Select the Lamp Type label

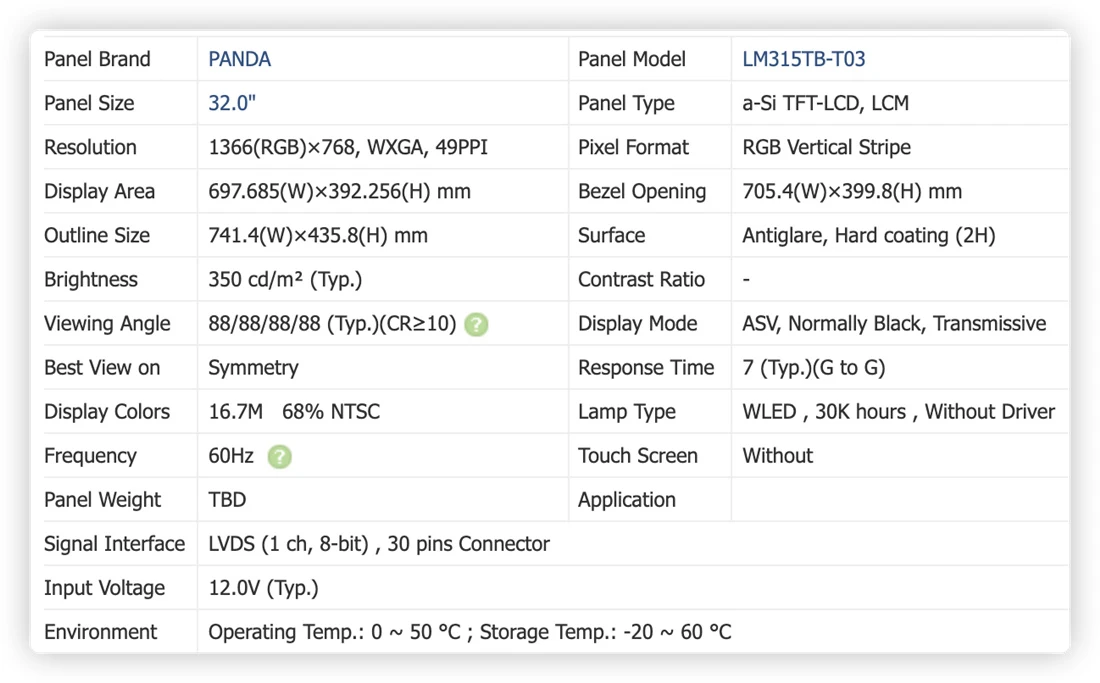coord(626,412)
